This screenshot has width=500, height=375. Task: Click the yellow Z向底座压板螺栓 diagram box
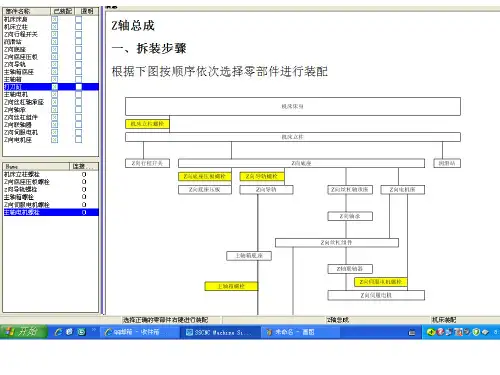click(205, 177)
